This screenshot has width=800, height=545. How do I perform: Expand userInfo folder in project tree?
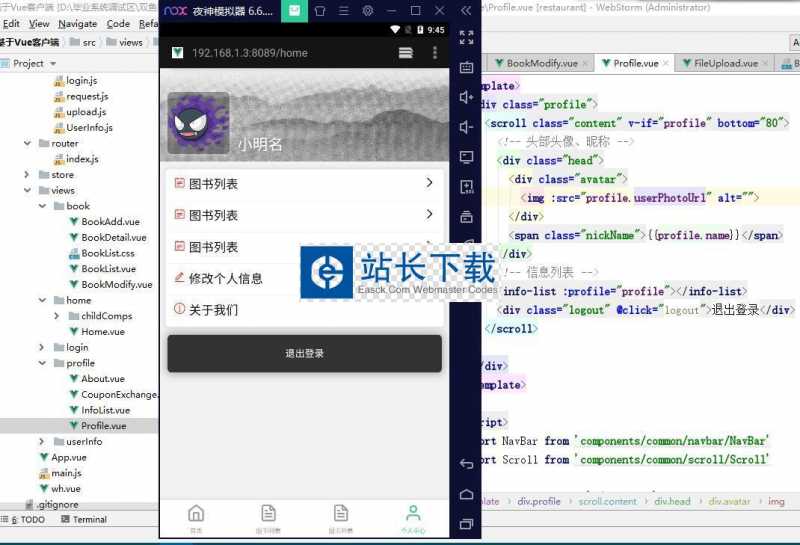42,441
